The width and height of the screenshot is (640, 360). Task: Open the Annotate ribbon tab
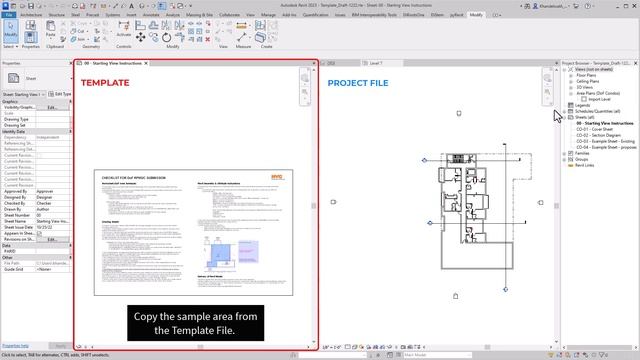click(151, 15)
